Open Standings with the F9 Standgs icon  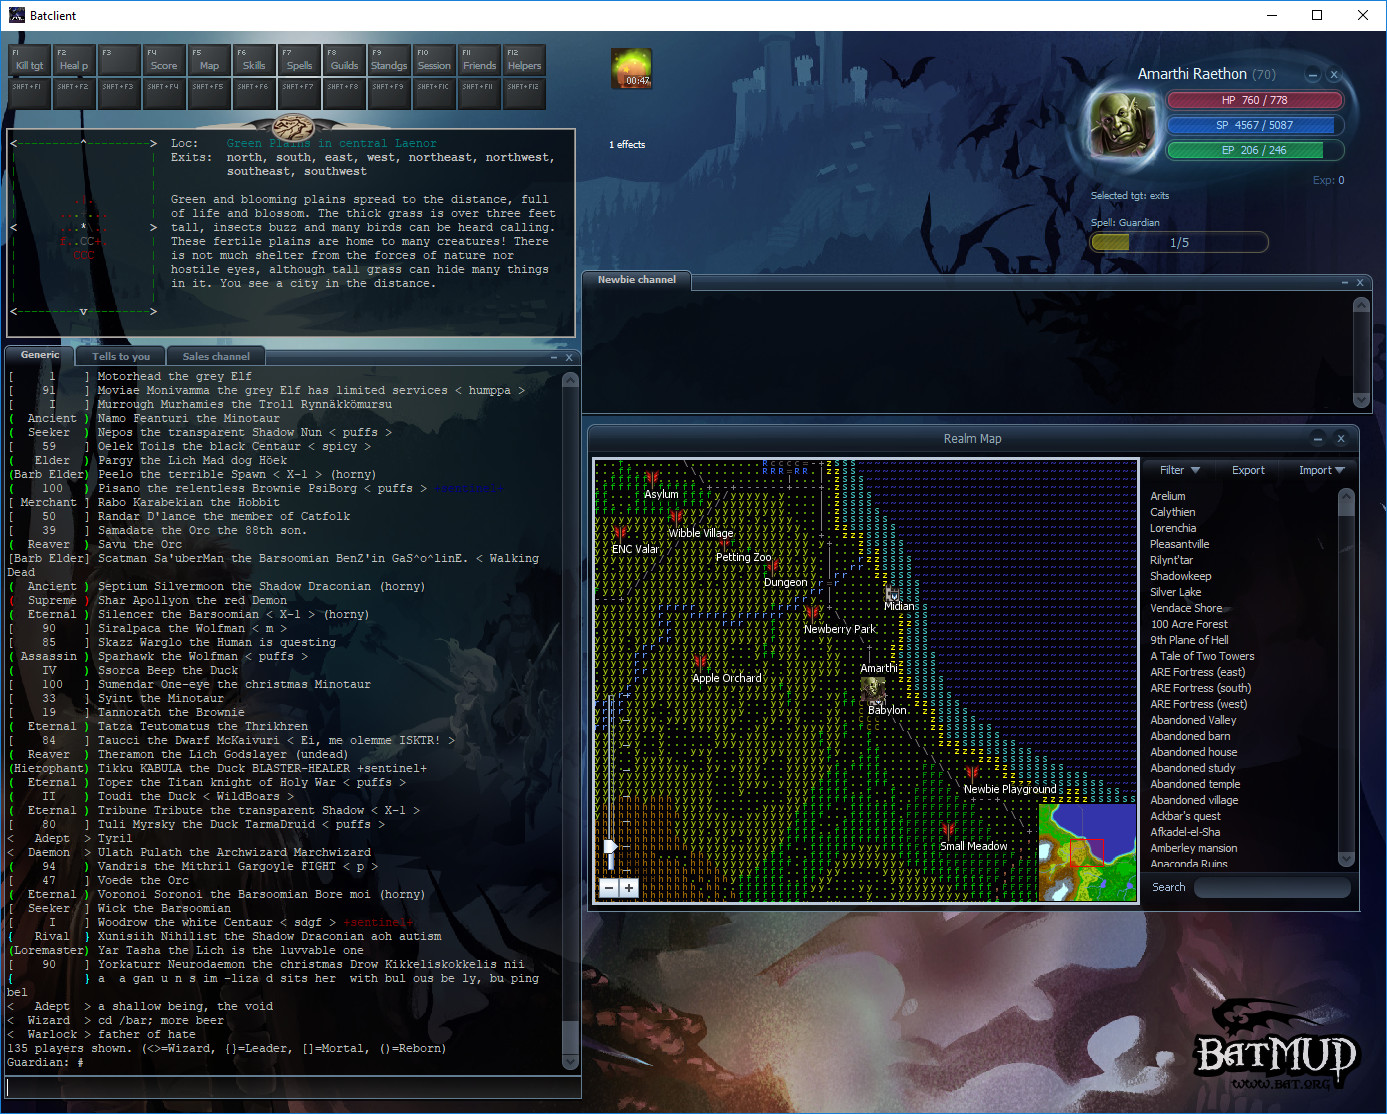pyautogui.click(x=389, y=60)
